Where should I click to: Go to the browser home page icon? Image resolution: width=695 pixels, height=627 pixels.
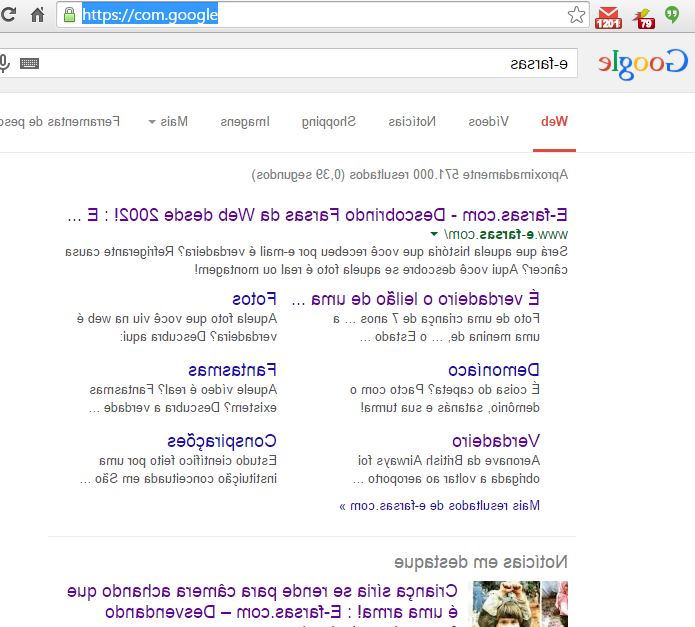tap(38, 15)
